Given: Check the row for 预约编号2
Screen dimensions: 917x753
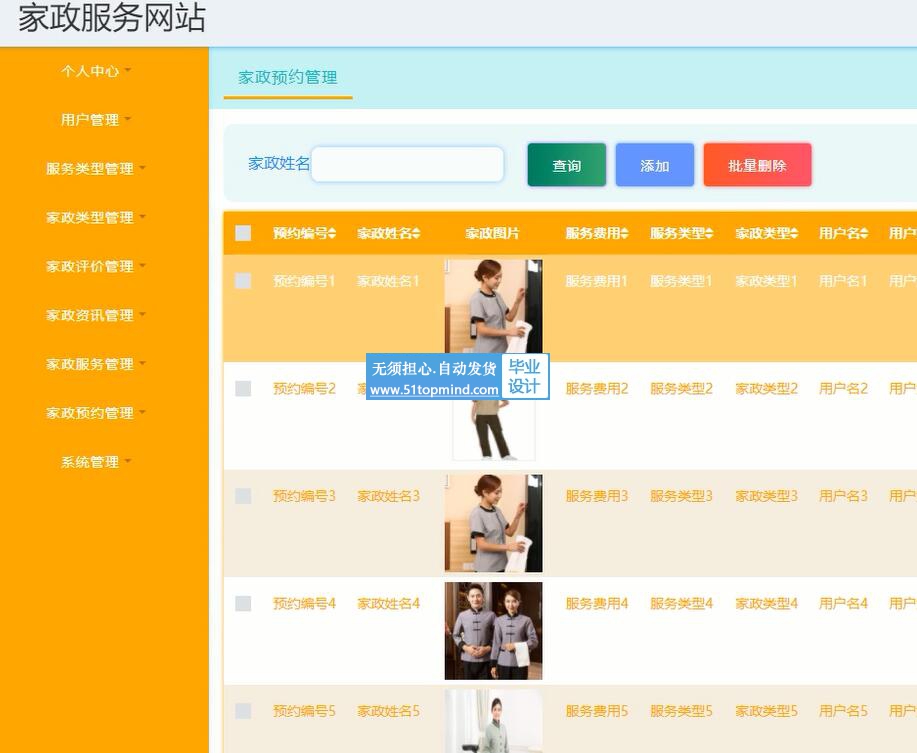Looking at the screenshot, I should tap(243, 388).
